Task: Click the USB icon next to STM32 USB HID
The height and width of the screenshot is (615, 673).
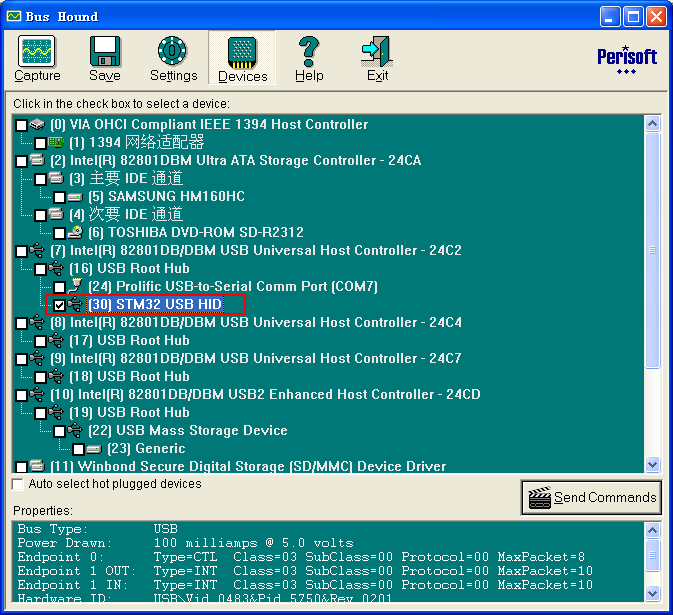Action: [x=75, y=304]
